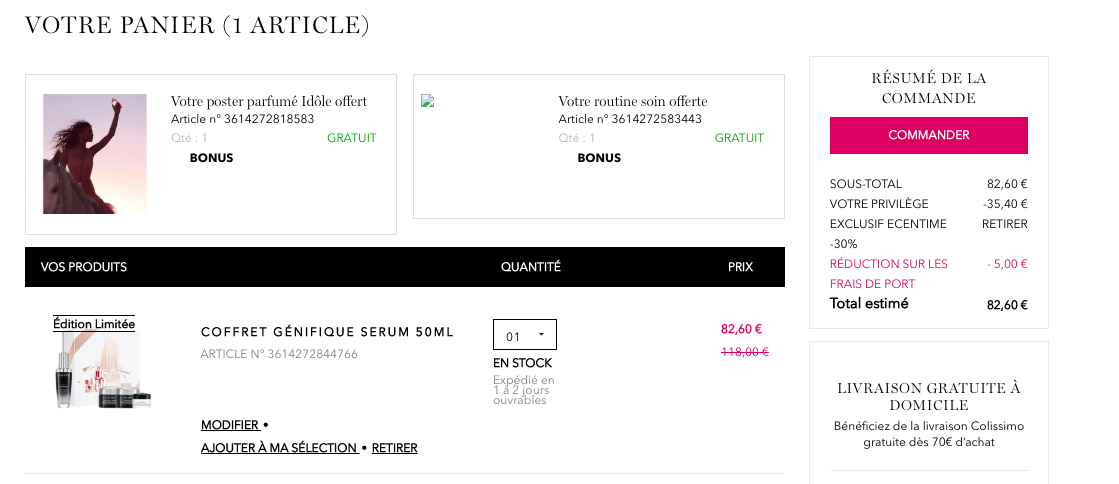Click the BONUS label on poster offer
The image size is (1119, 484).
(x=211, y=158)
